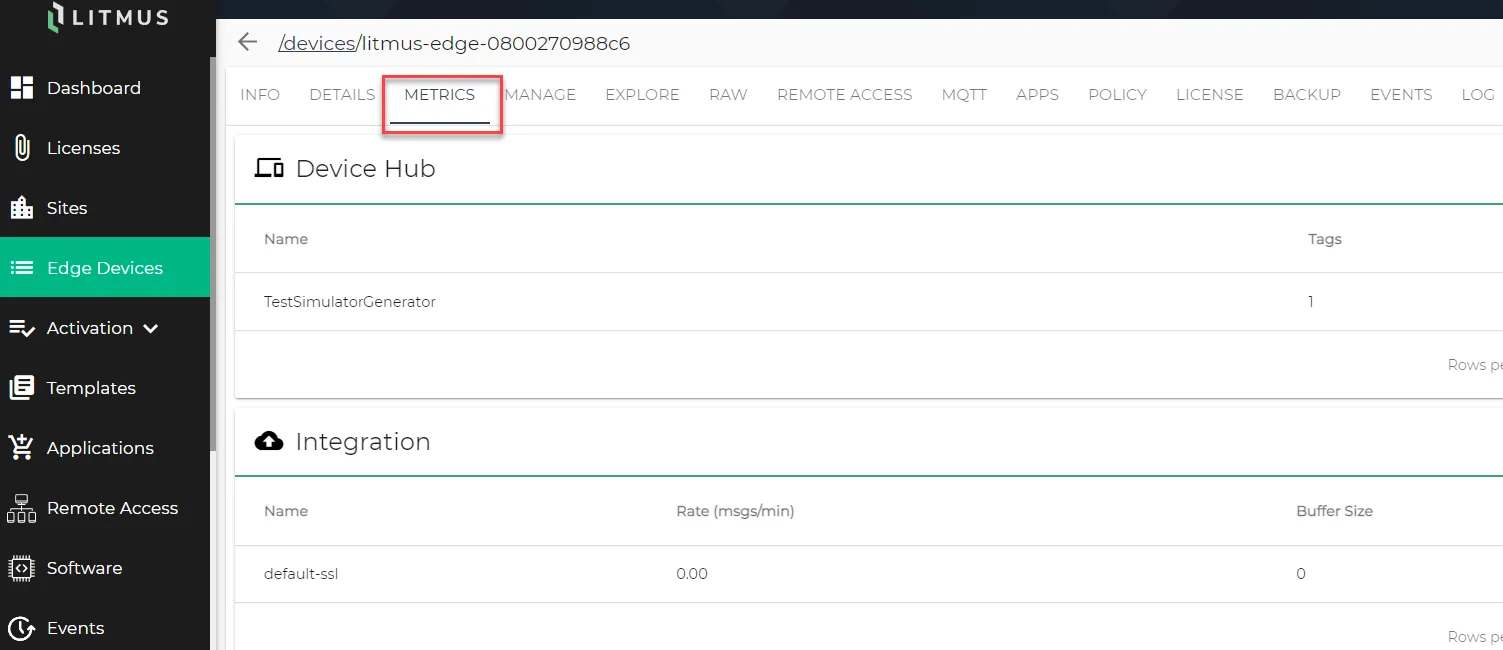Open Events in the sidebar
The height and width of the screenshot is (650, 1503).
coord(105,628)
